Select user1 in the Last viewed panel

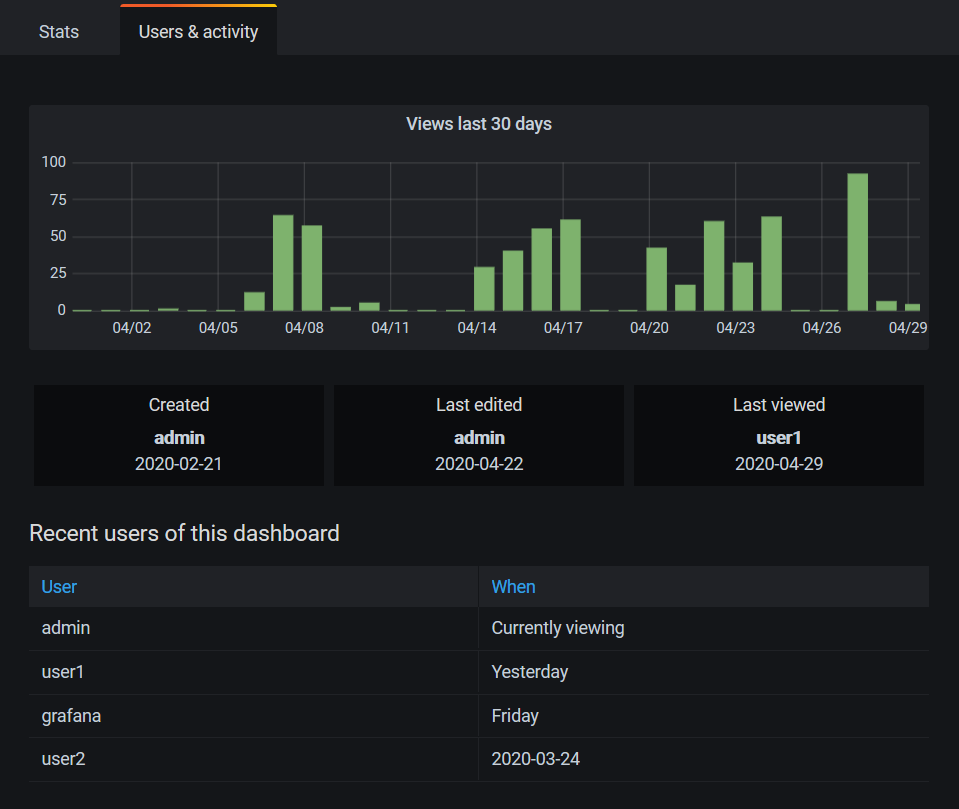click(x=778, y=437)
